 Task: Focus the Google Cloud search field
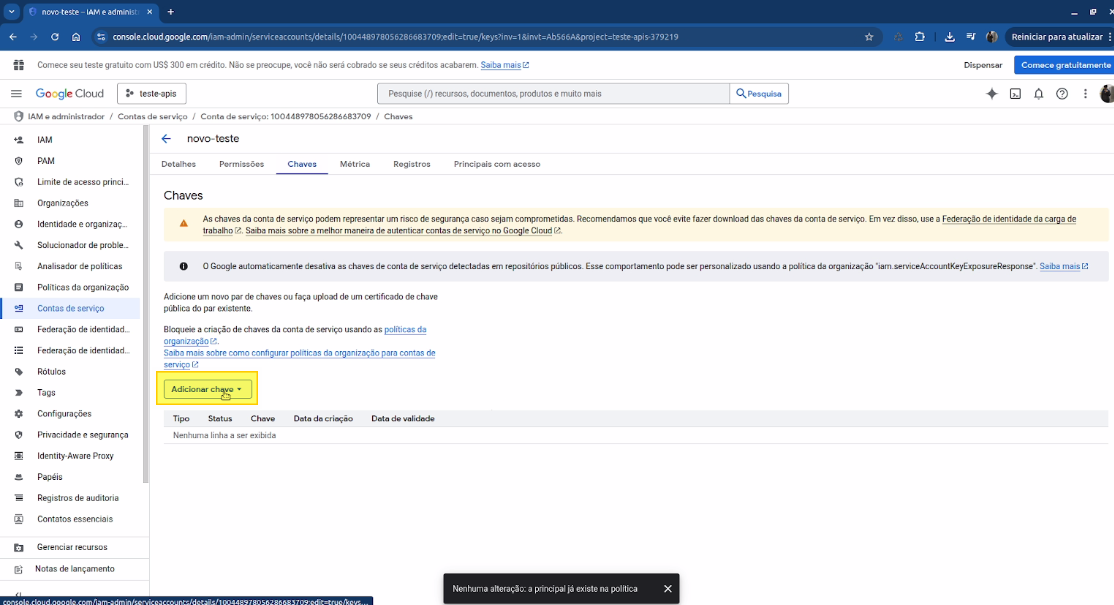tap(553, 94)
